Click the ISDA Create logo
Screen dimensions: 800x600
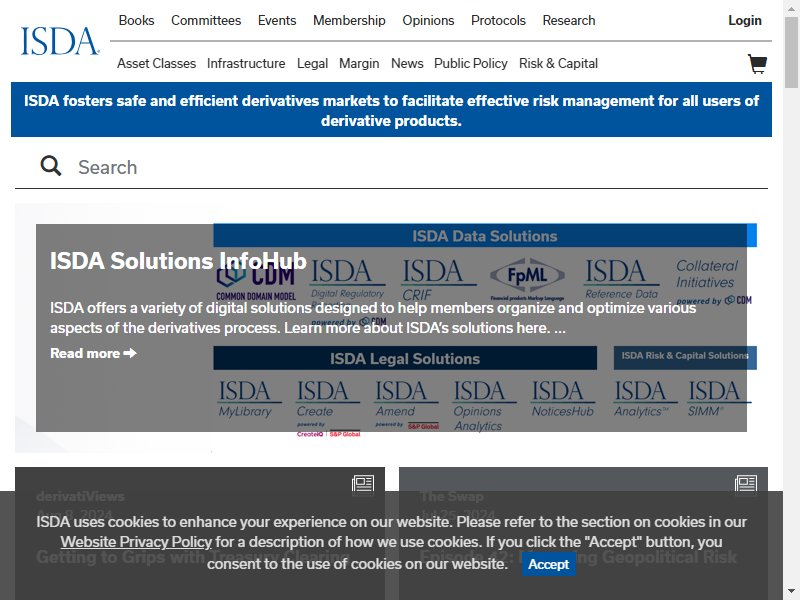(328, 407)
